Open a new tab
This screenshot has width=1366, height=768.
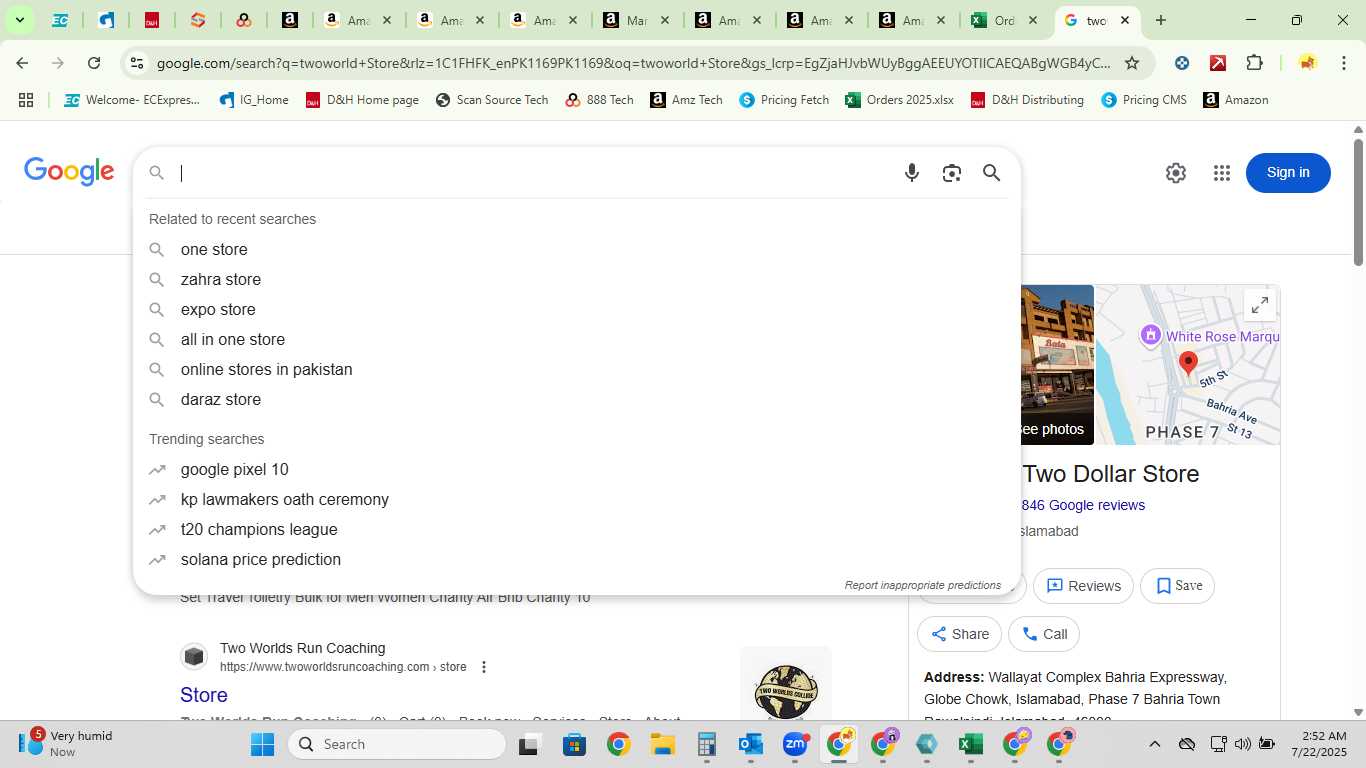(x=1160, y=20)
